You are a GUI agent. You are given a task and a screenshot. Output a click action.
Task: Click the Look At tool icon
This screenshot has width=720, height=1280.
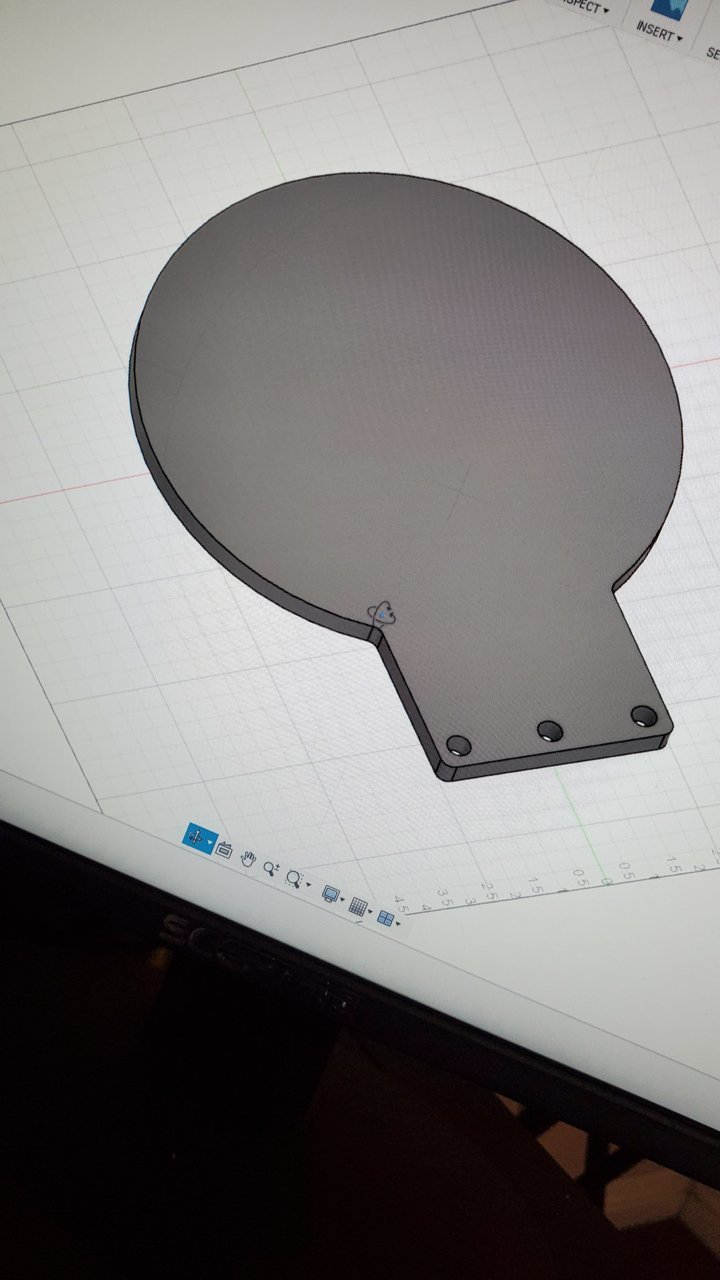[224, 850]
